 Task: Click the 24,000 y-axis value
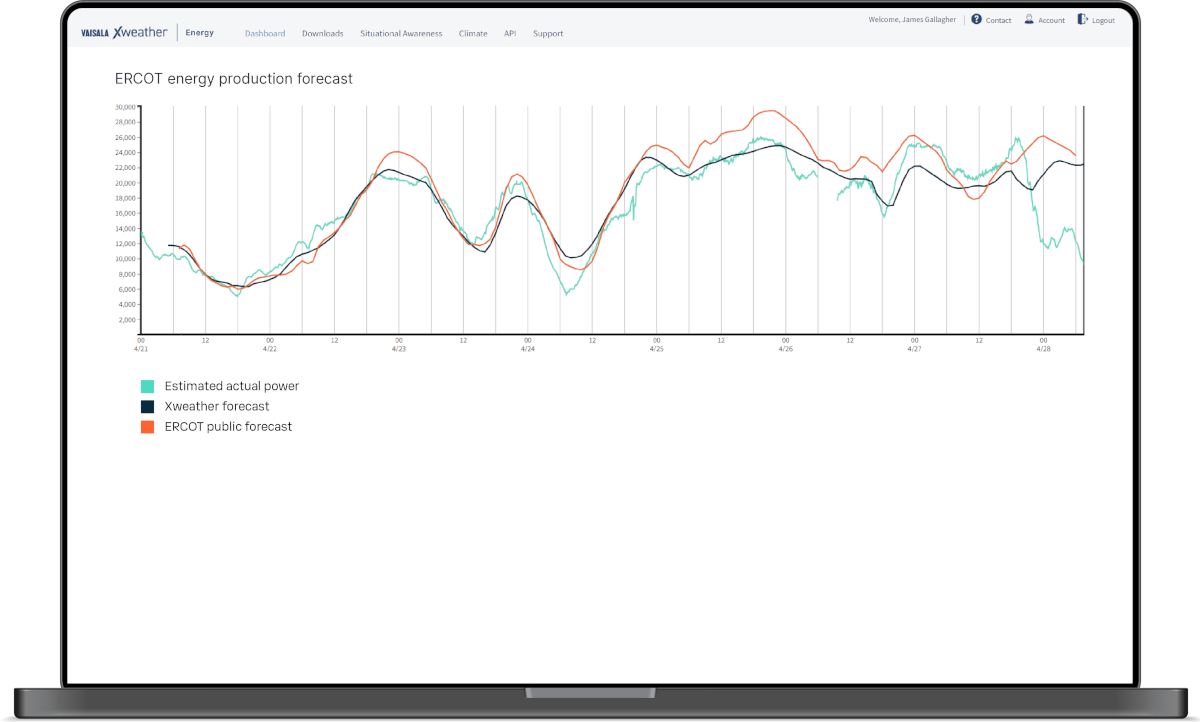pos(125,153)
